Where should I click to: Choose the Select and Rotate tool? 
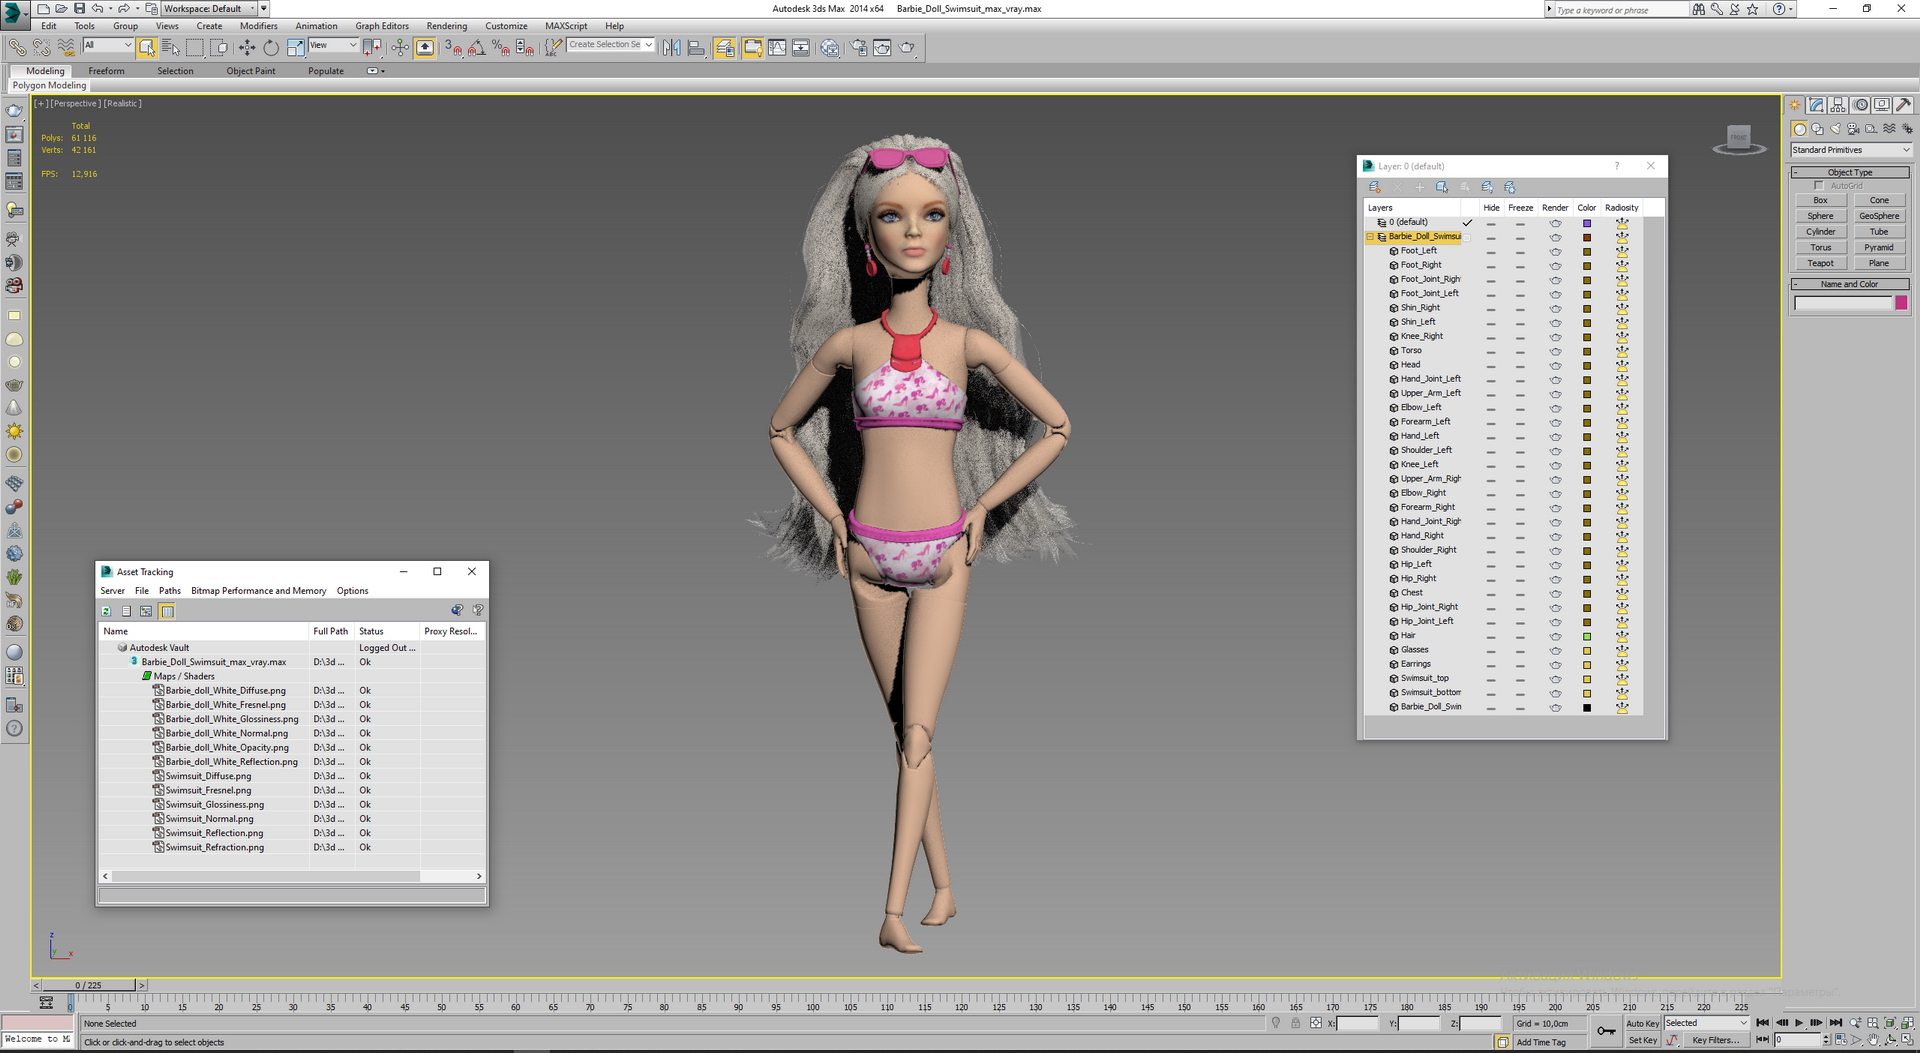click(271, 47)
